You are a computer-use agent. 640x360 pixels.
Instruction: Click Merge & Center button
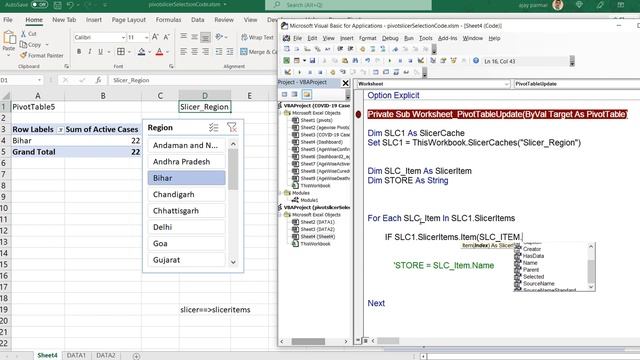point(258,52)
